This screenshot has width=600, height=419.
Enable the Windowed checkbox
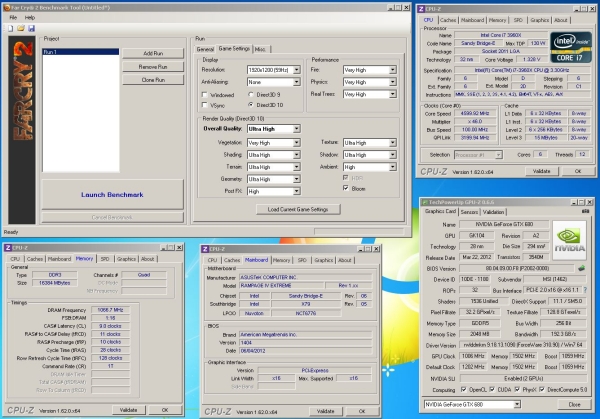pyautogui.click(x=205, y=95)
